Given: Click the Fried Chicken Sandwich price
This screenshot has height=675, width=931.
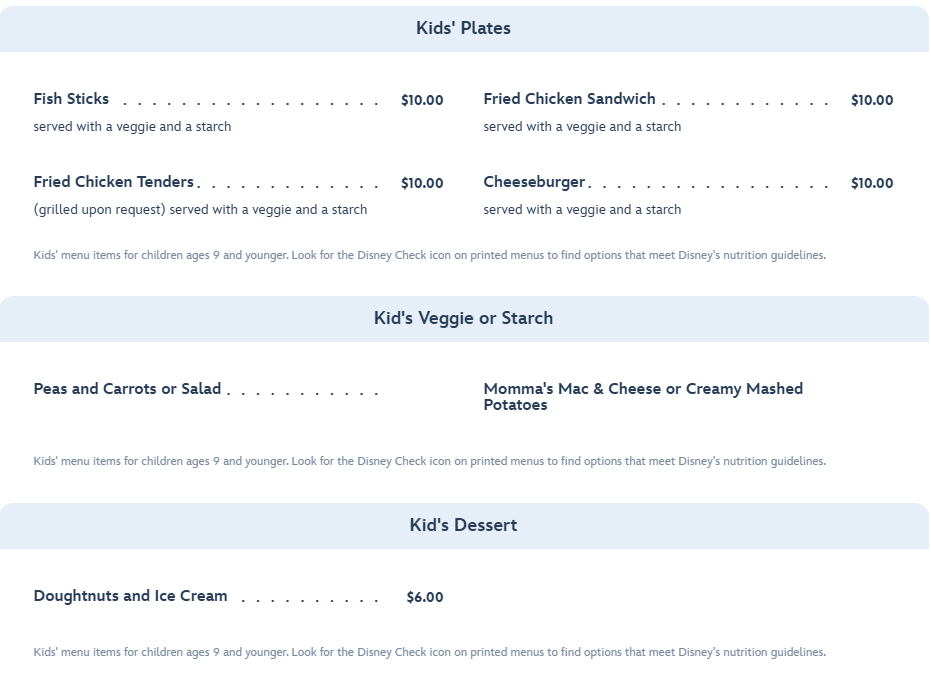Looking at the screenshot, I should [872, 100].
